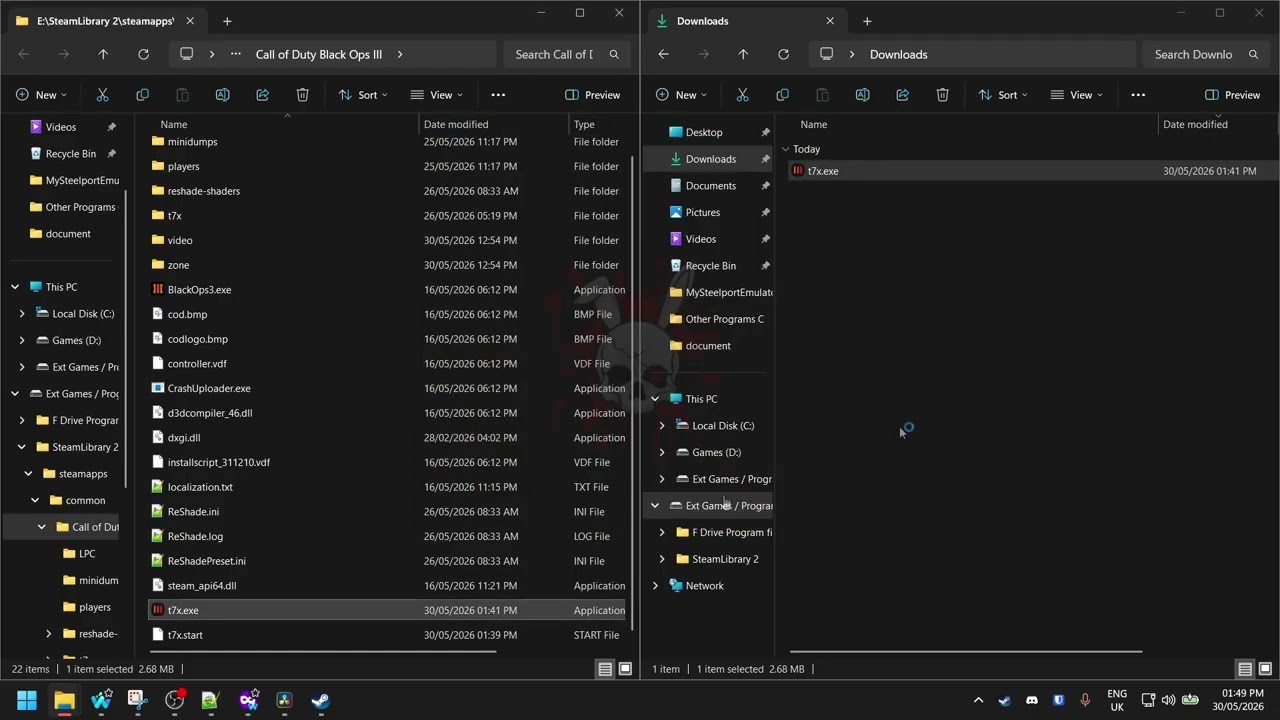Switch Downloads window to large icons layout
This screenshot has width=1280, height=720.
point(1265,669)
